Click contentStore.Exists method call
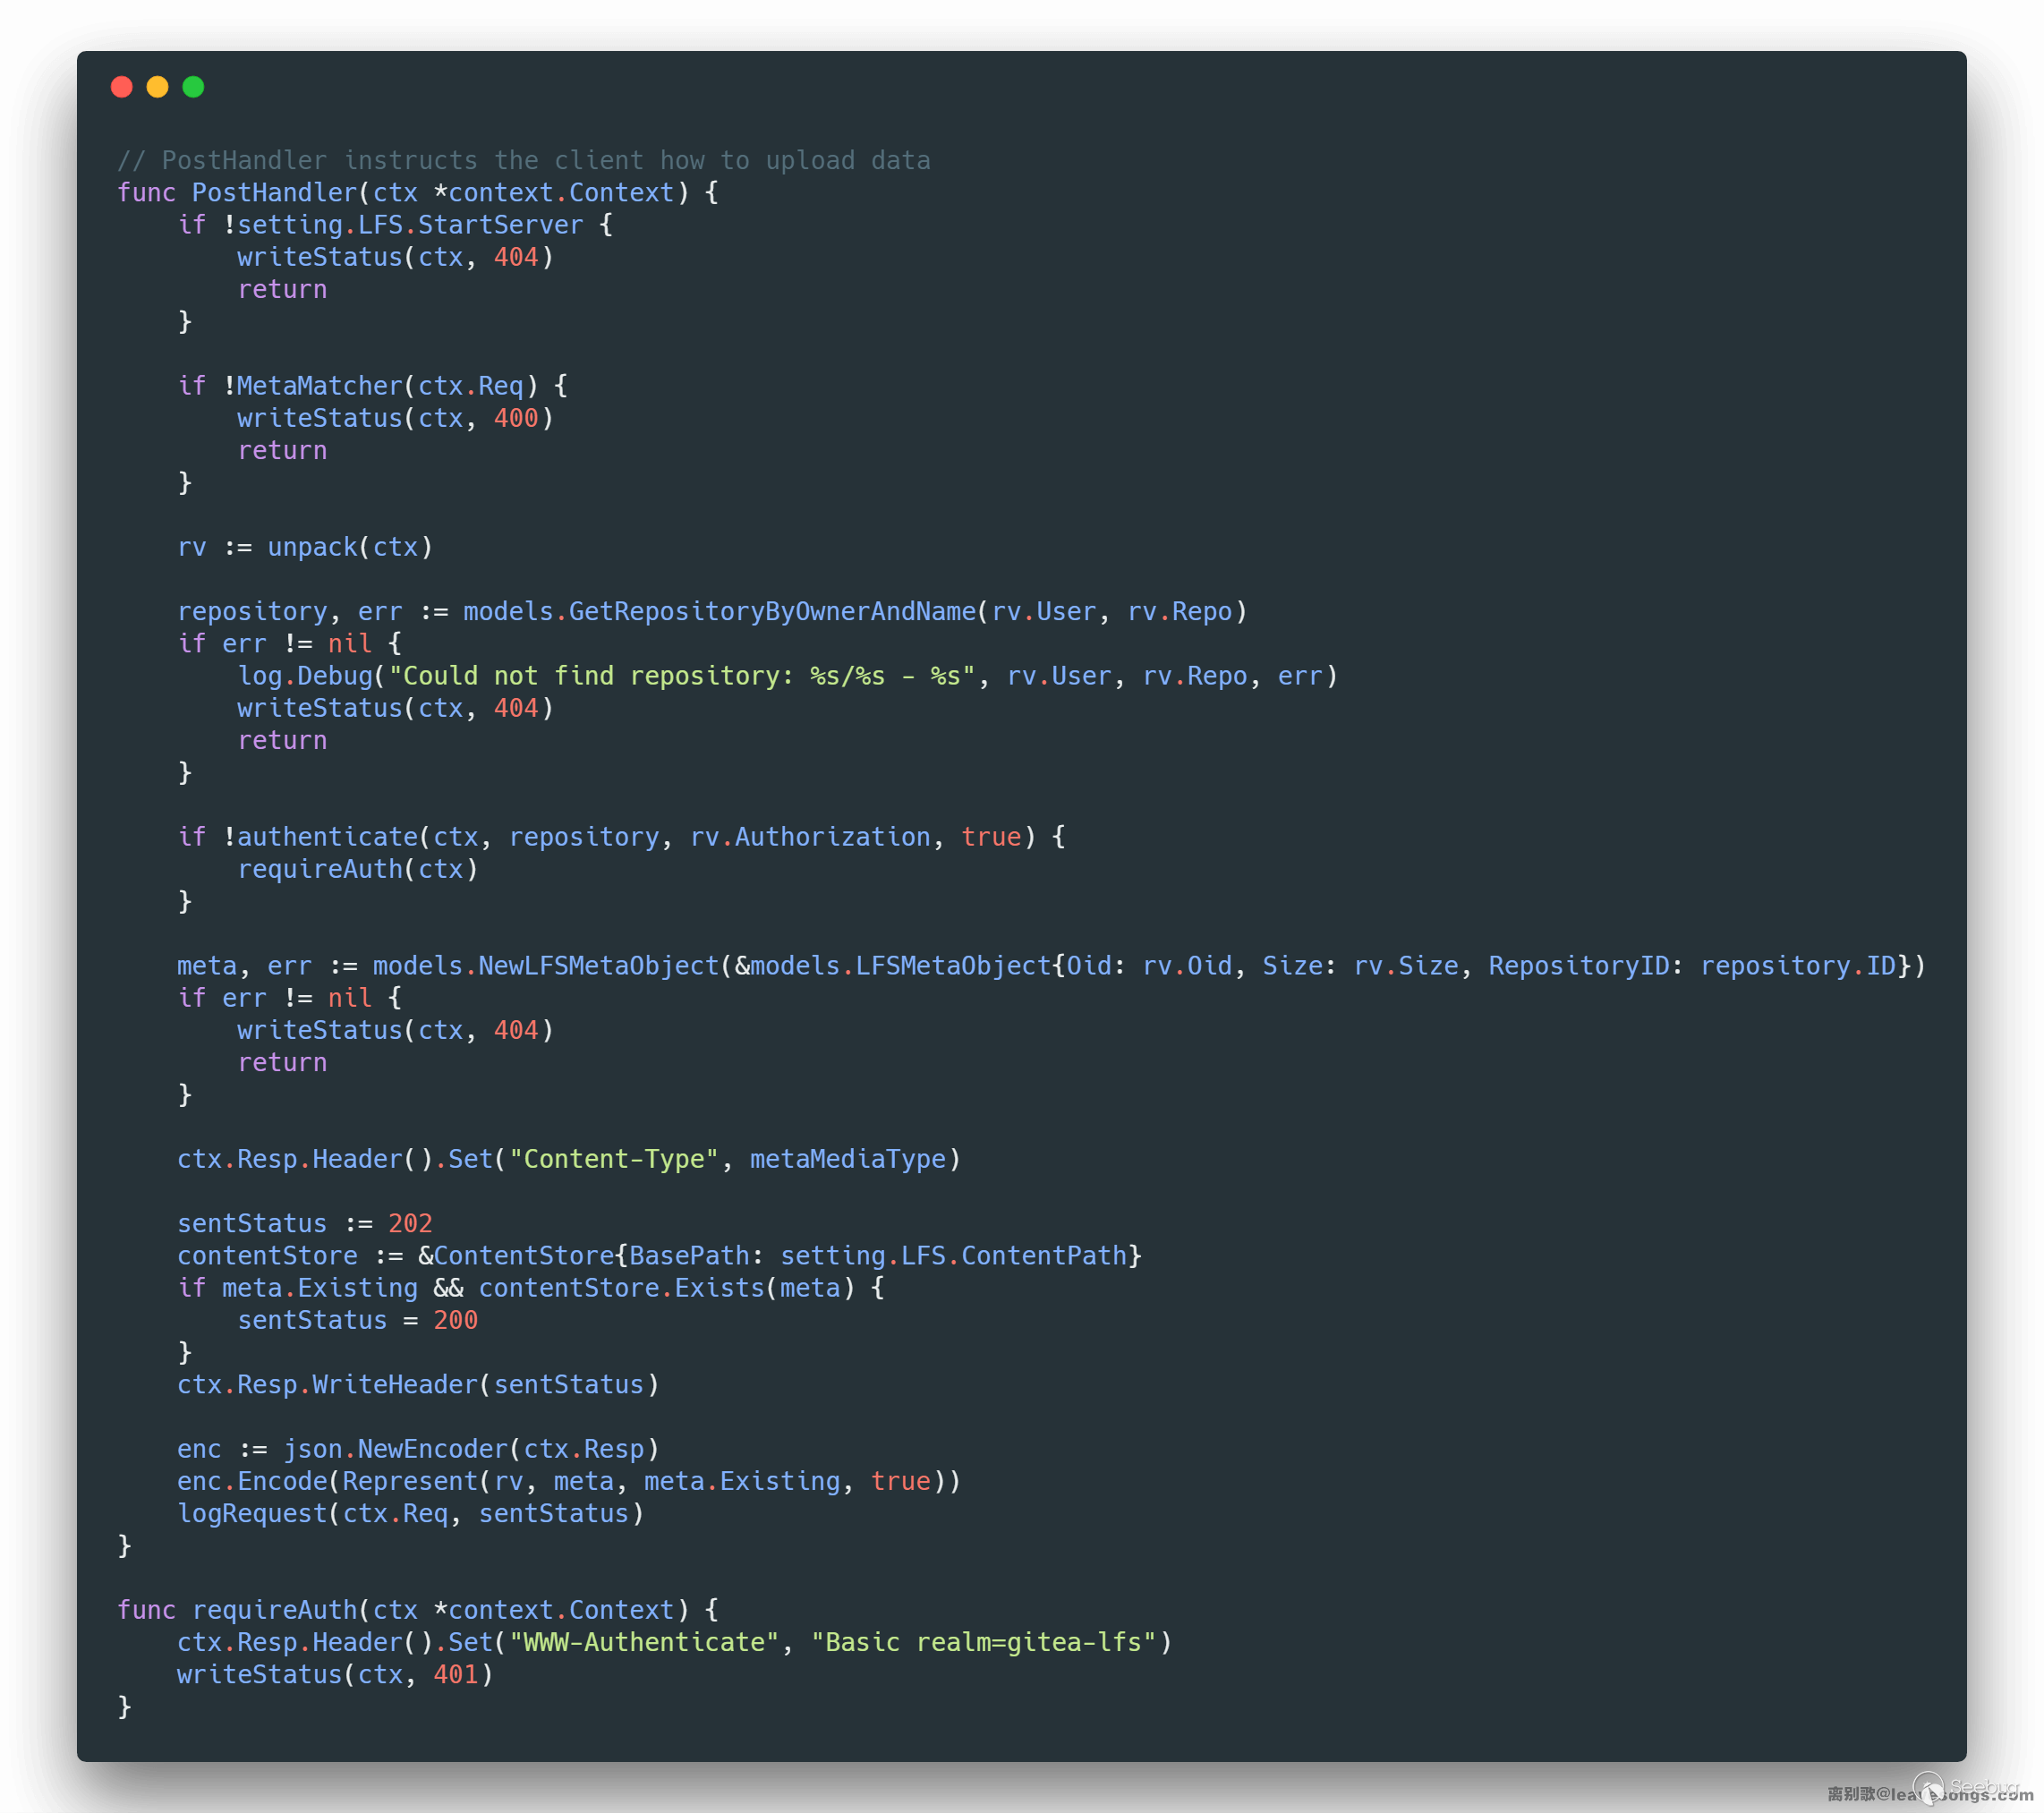The height and width of the screenshot is (1813, 2044). (620, 1288)
